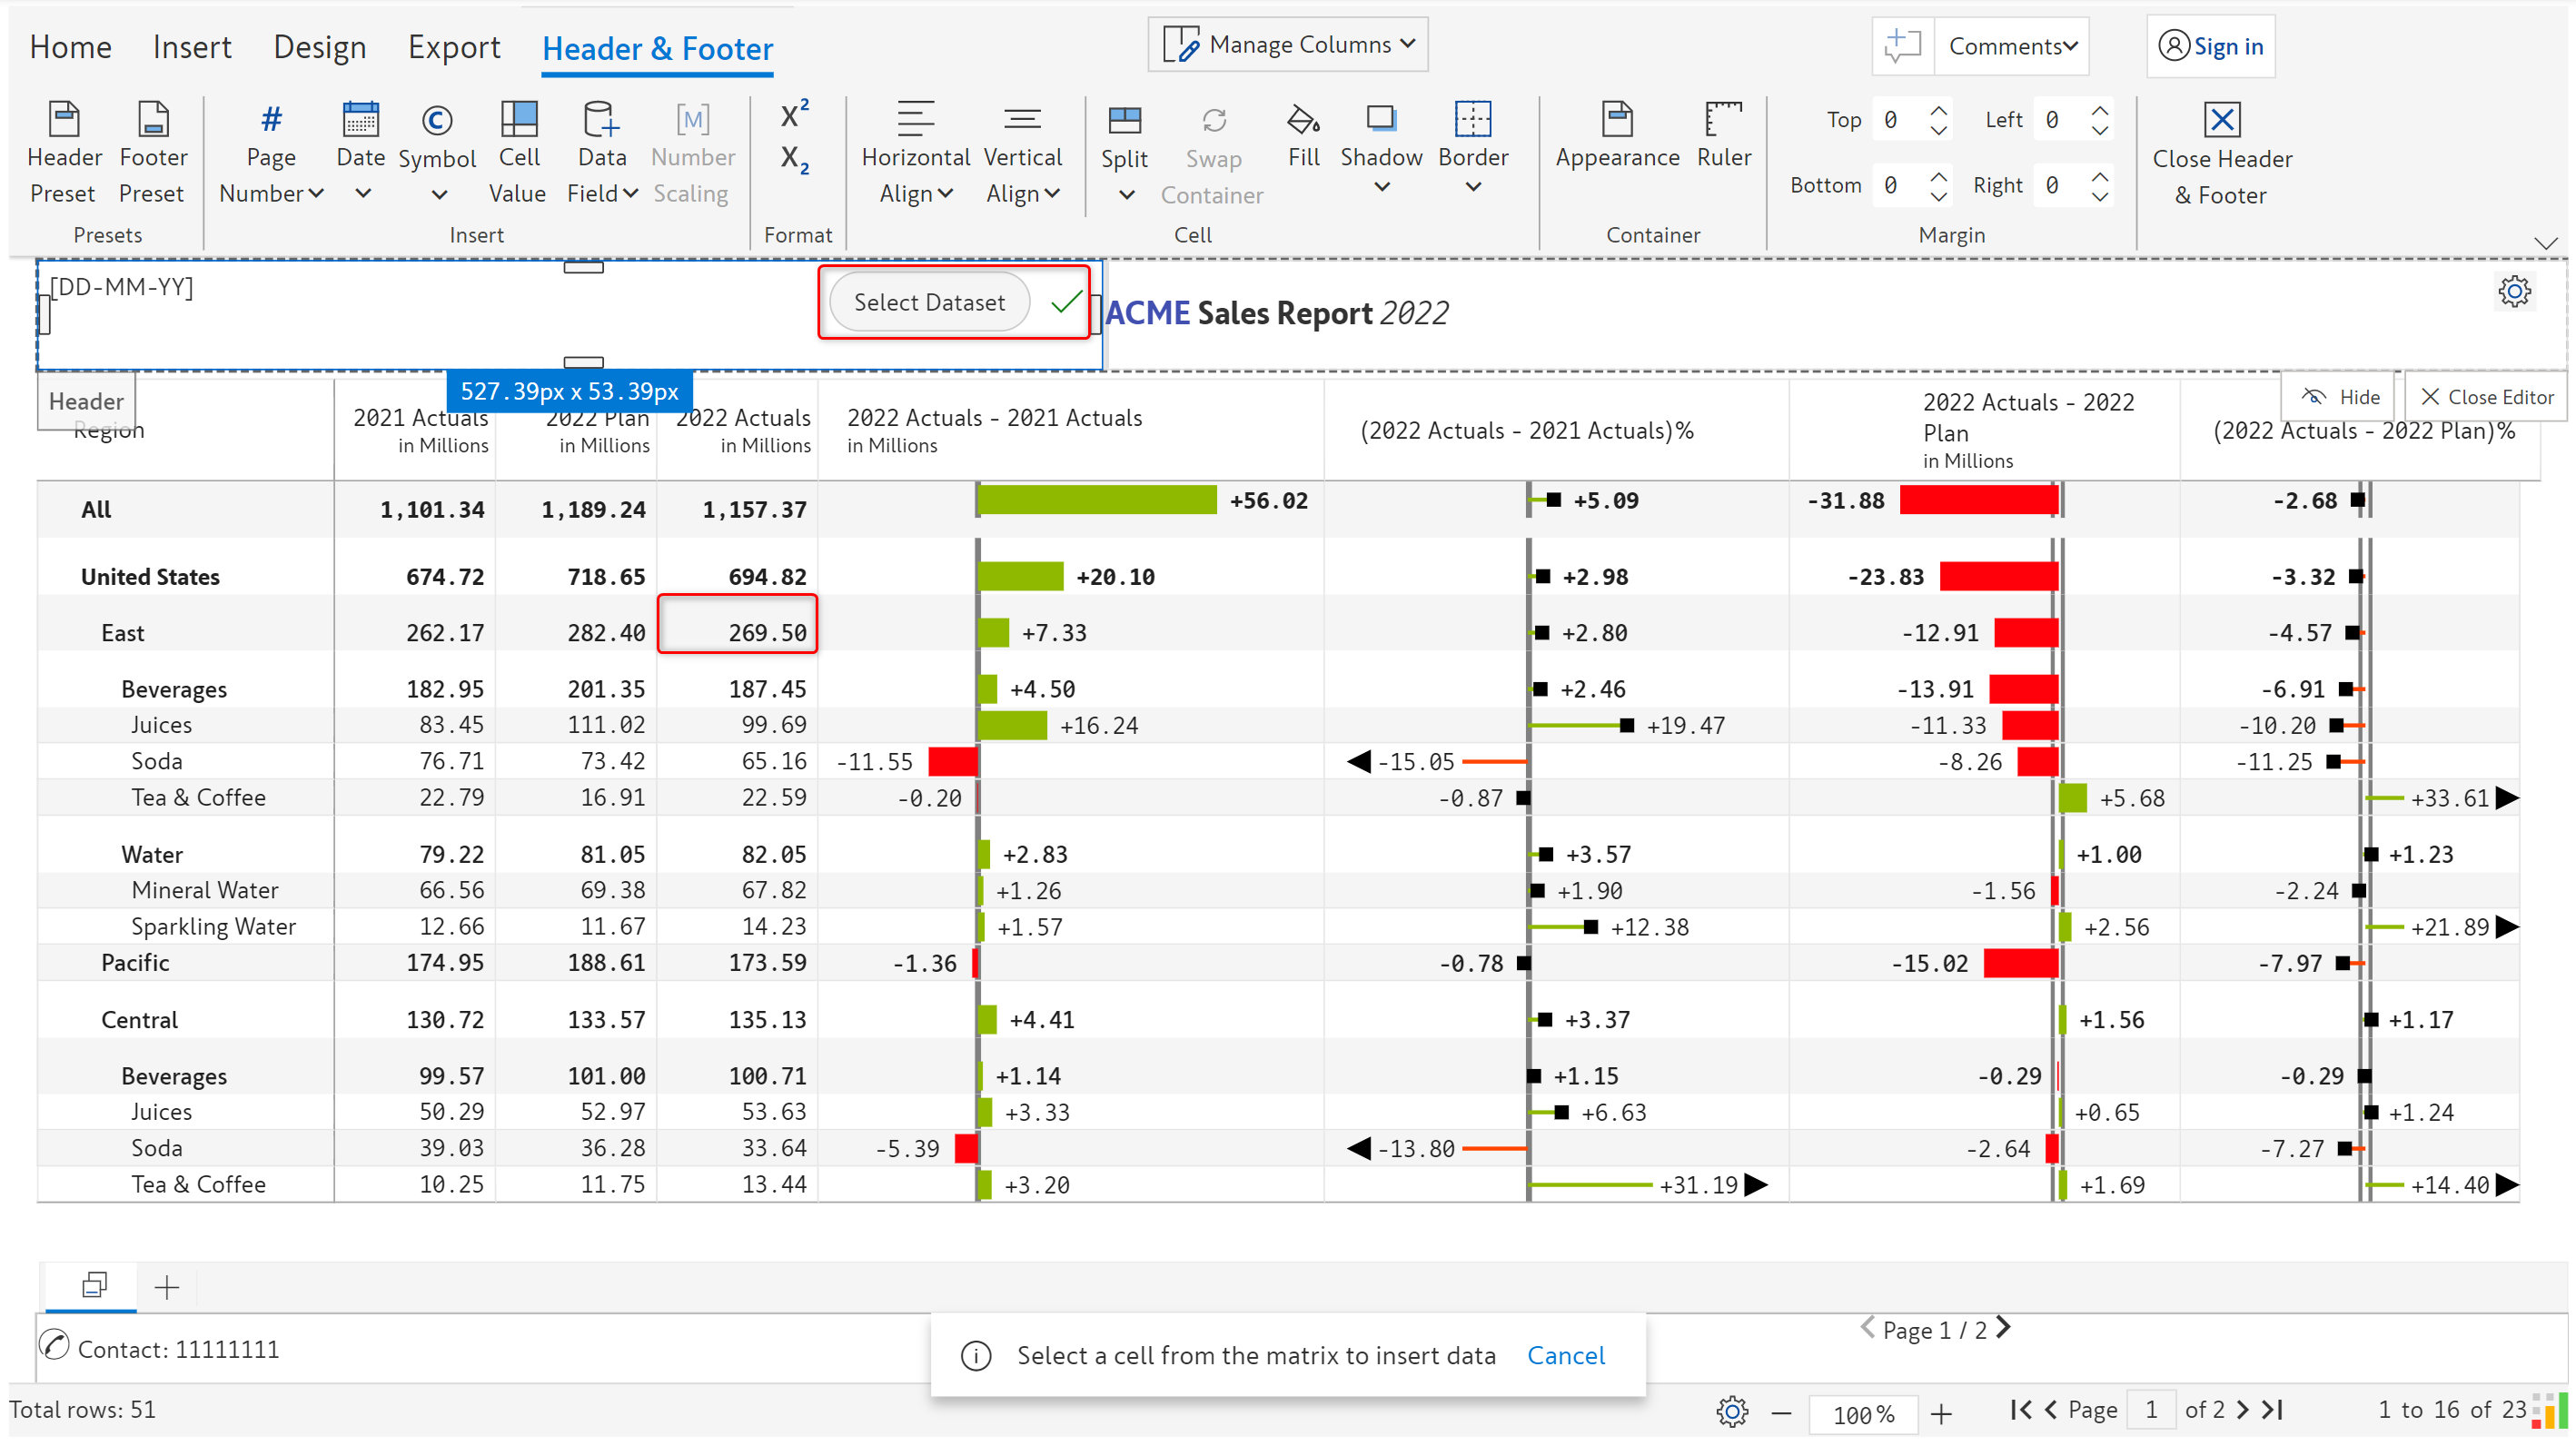Screen dimensions: 2576x1446
Task: Open the Export tab
Action: pyautogui.click(x=454, y=47)
